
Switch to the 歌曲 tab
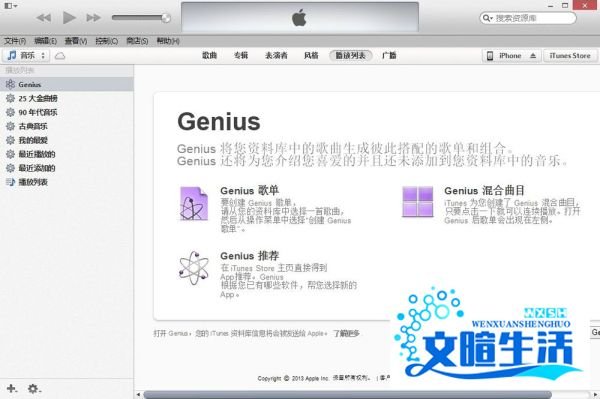click(209, 55)
